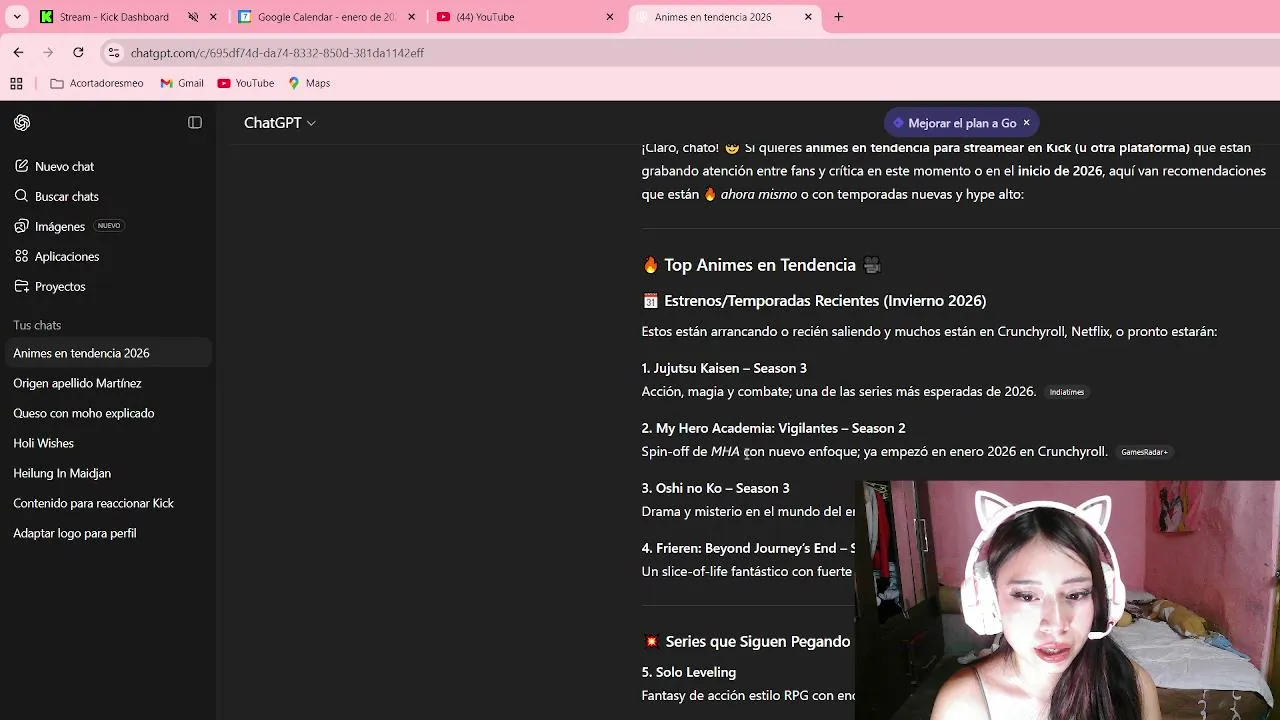The height and width of the screenshot is (720, 1280).
Task: Open the YouTube bookmark
Action: tap(245, 83)
